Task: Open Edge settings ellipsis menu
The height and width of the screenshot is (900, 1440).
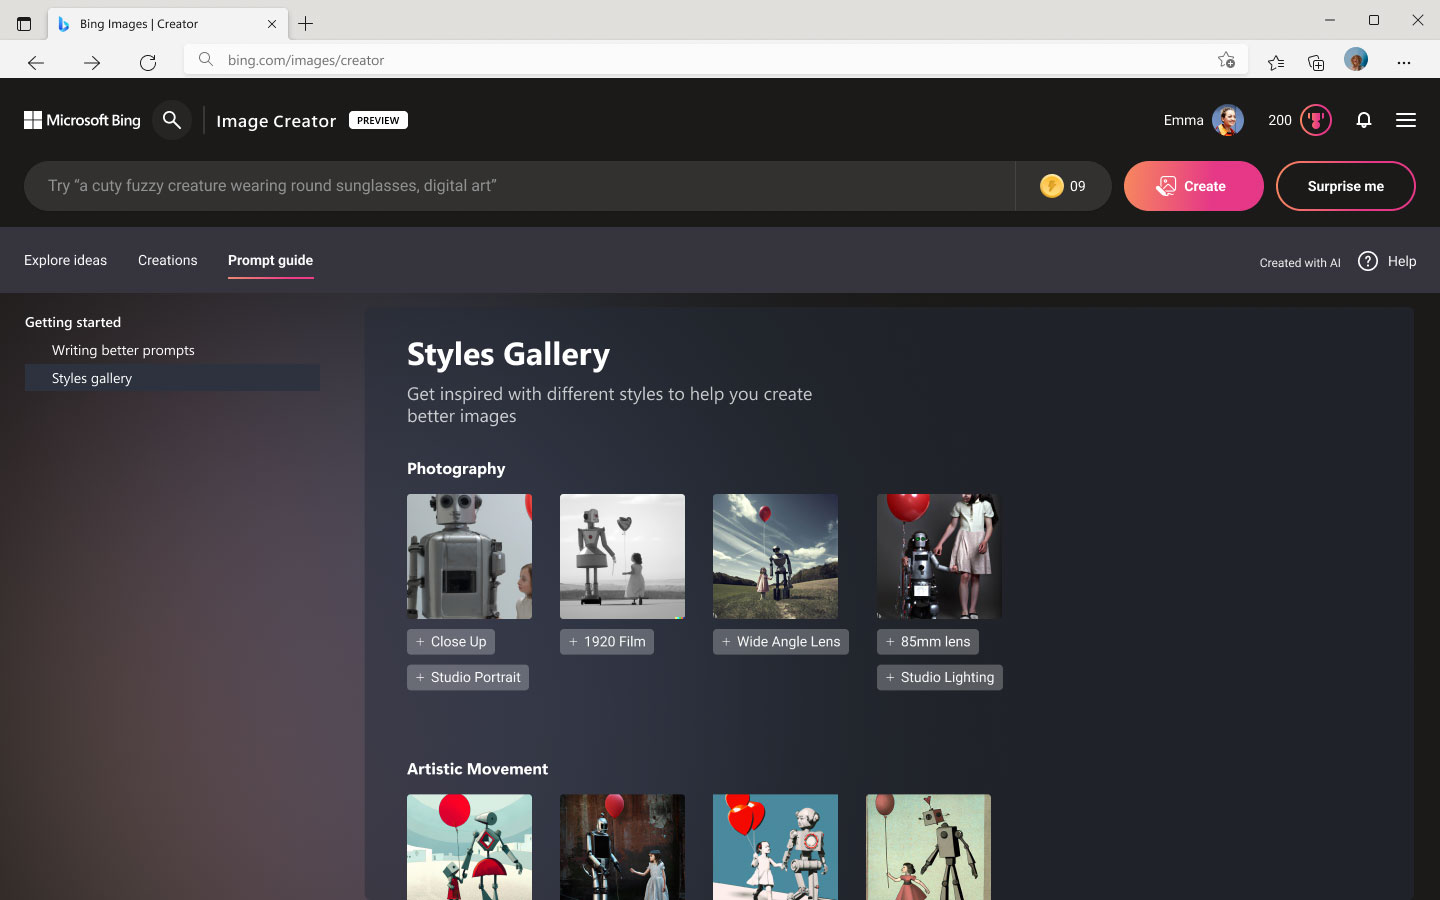Action: point(1403,62)
